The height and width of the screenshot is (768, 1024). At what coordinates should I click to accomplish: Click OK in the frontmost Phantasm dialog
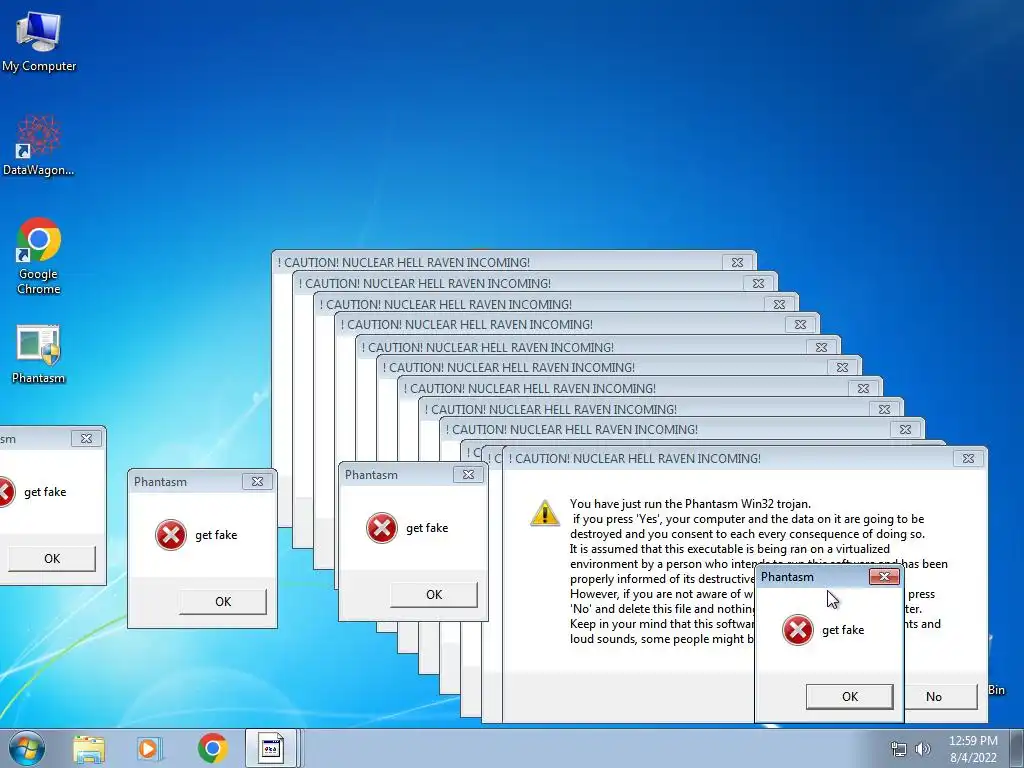[x=850, y=696]
